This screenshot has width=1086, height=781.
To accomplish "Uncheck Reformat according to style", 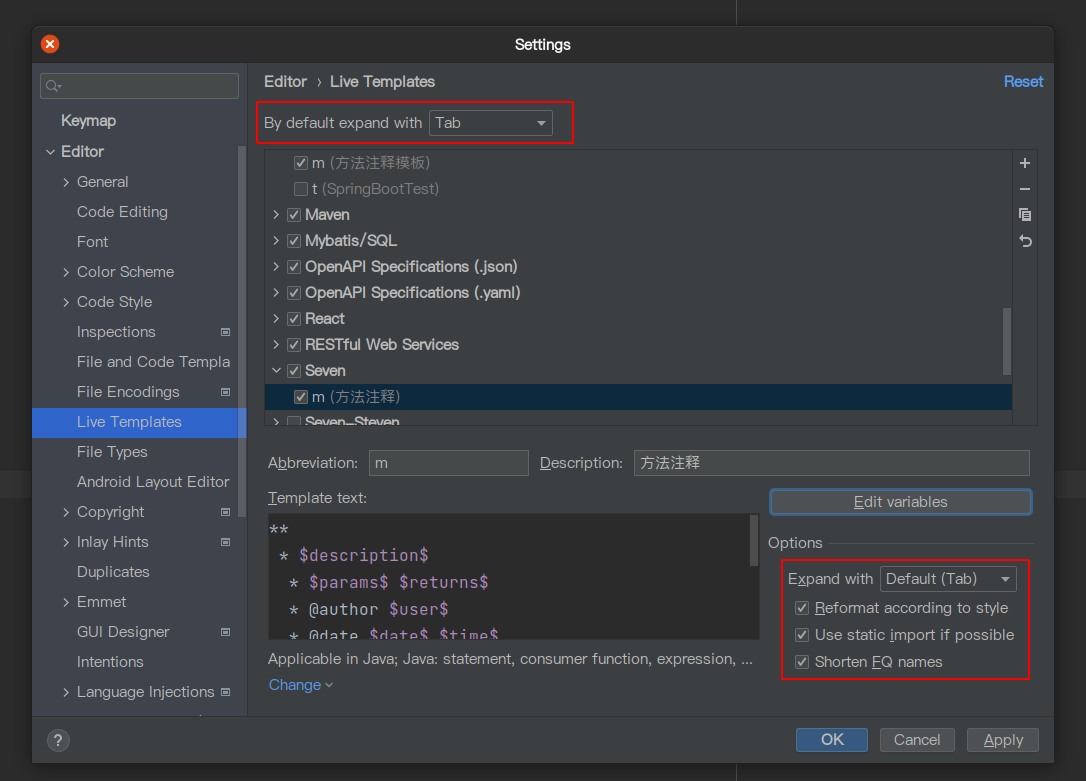I will point(802,608).
